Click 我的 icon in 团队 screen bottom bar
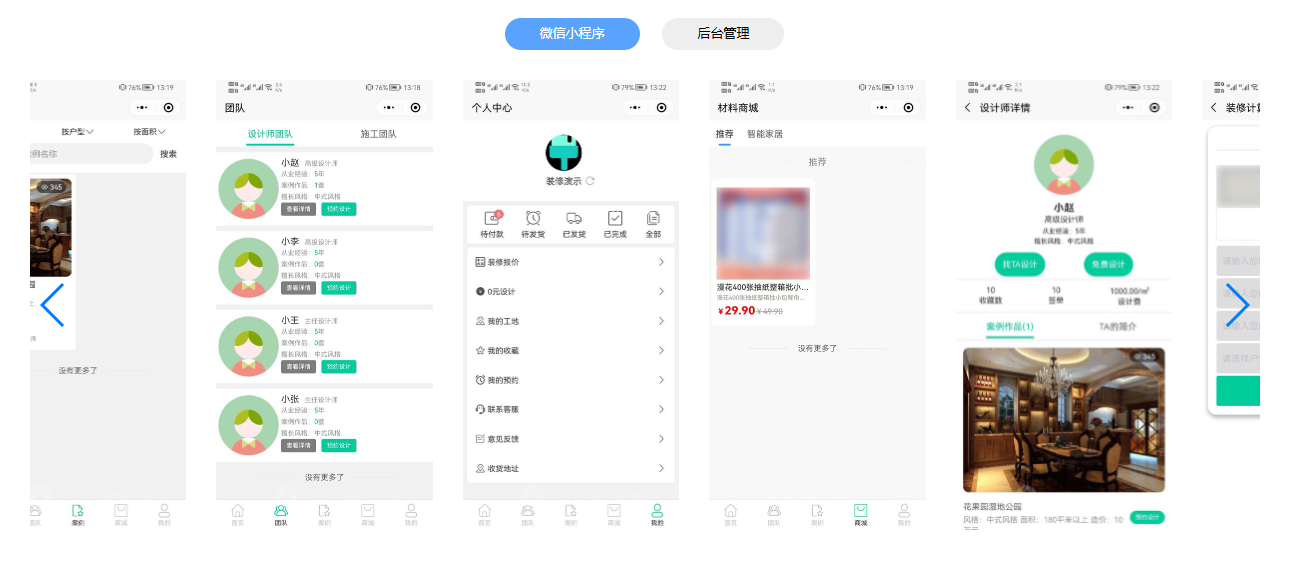The height and width of the screenshot is (567, 1291). [411, 514]
